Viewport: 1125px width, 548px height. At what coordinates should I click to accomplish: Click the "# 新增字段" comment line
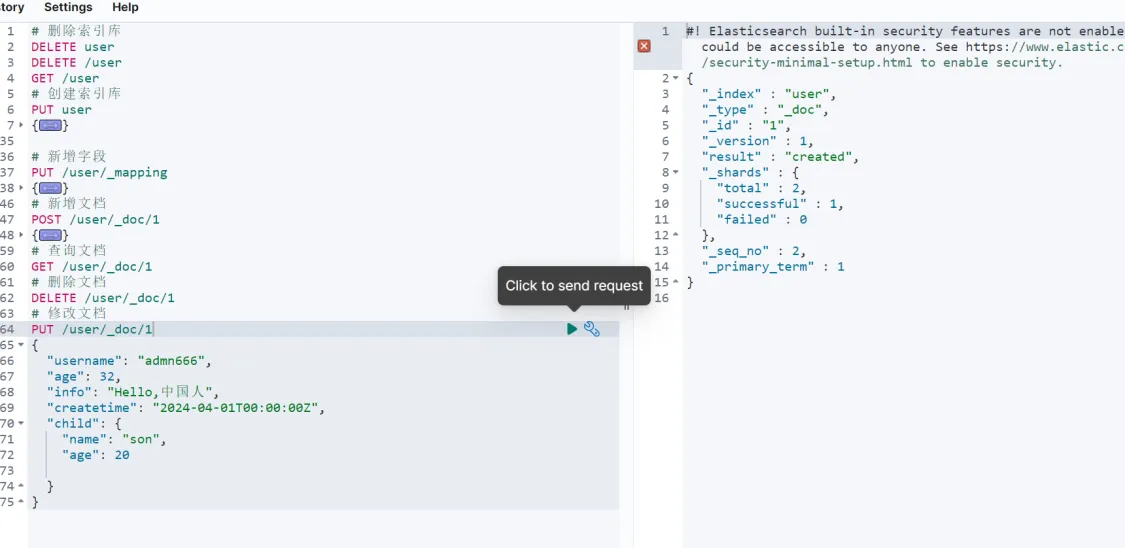pyautogui.click(x=69, y=156)
